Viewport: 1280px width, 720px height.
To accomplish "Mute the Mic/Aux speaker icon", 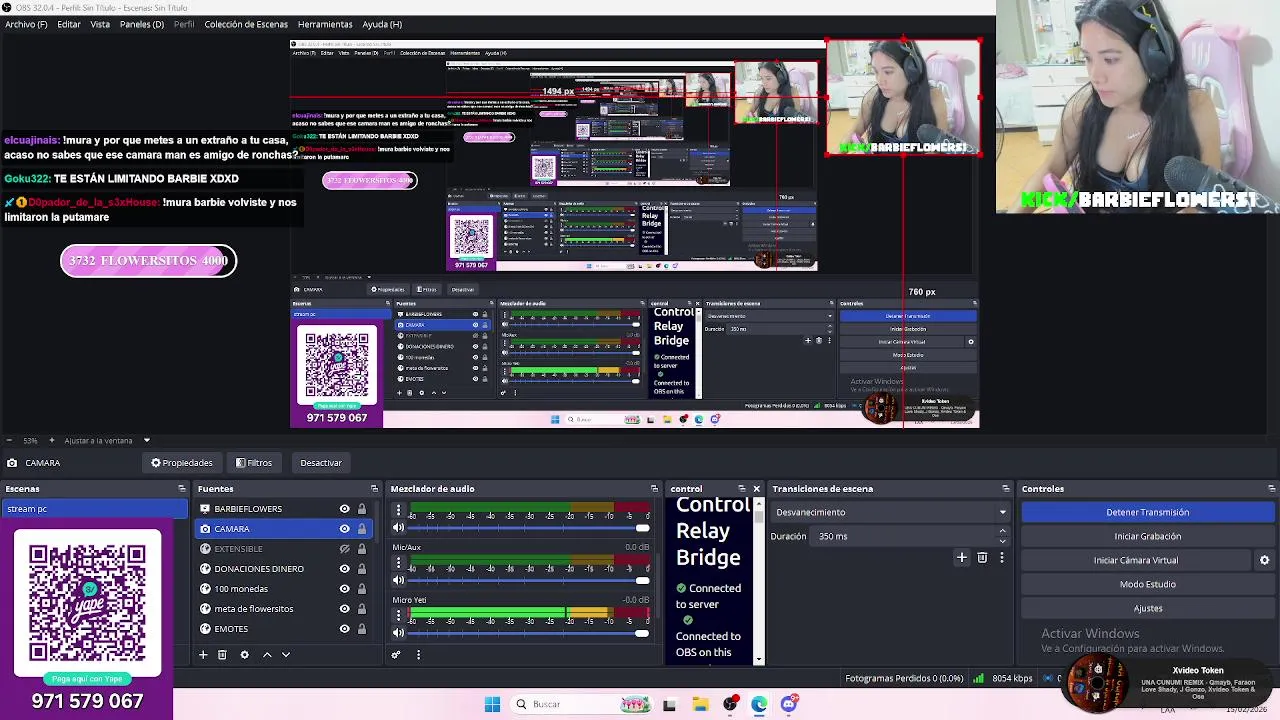I will tap(398, 580).
